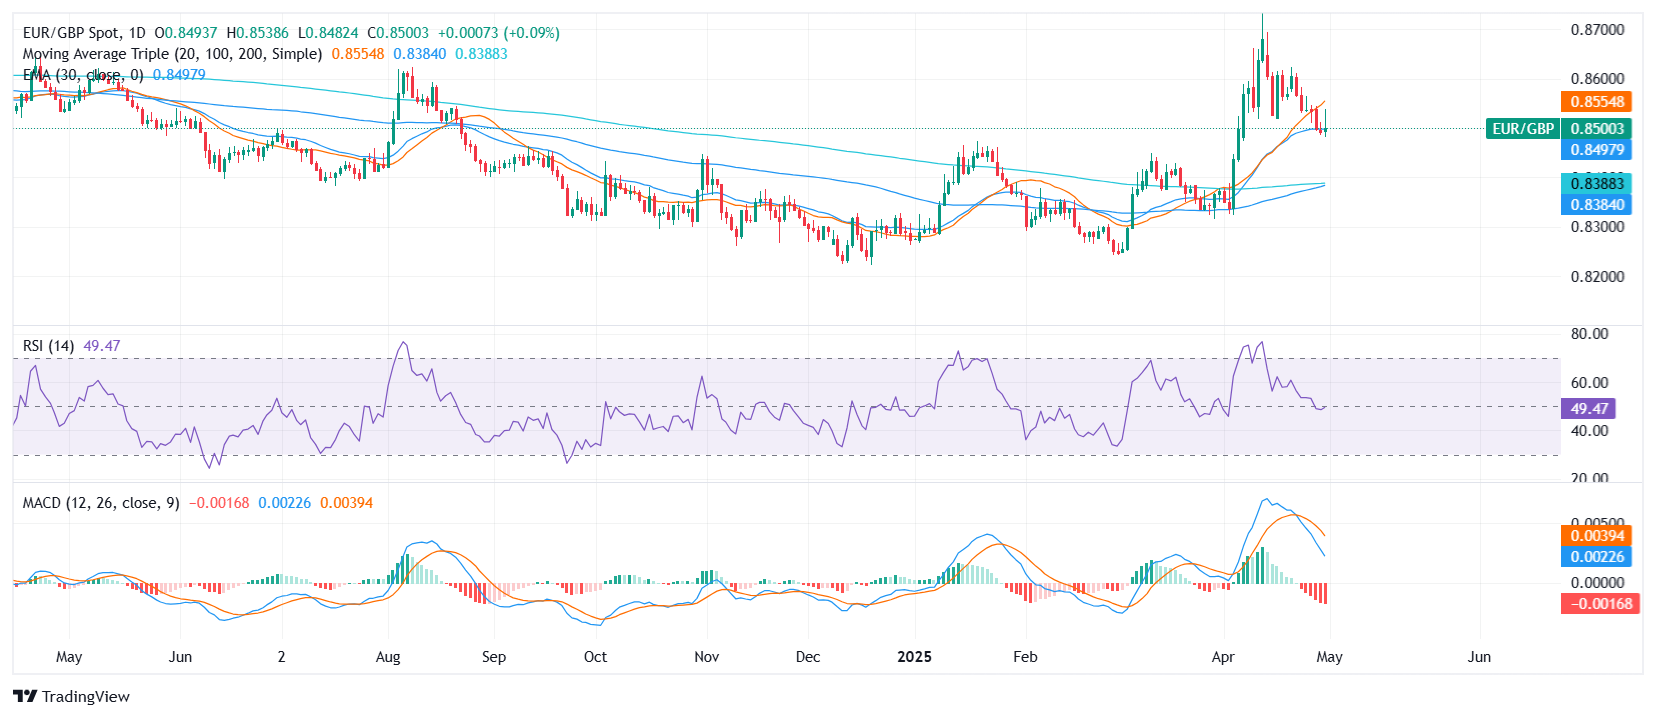Select the EMA (30, close, 0) legend
The height and width of the screenshot is (718, 1656).
click(83, 75)
